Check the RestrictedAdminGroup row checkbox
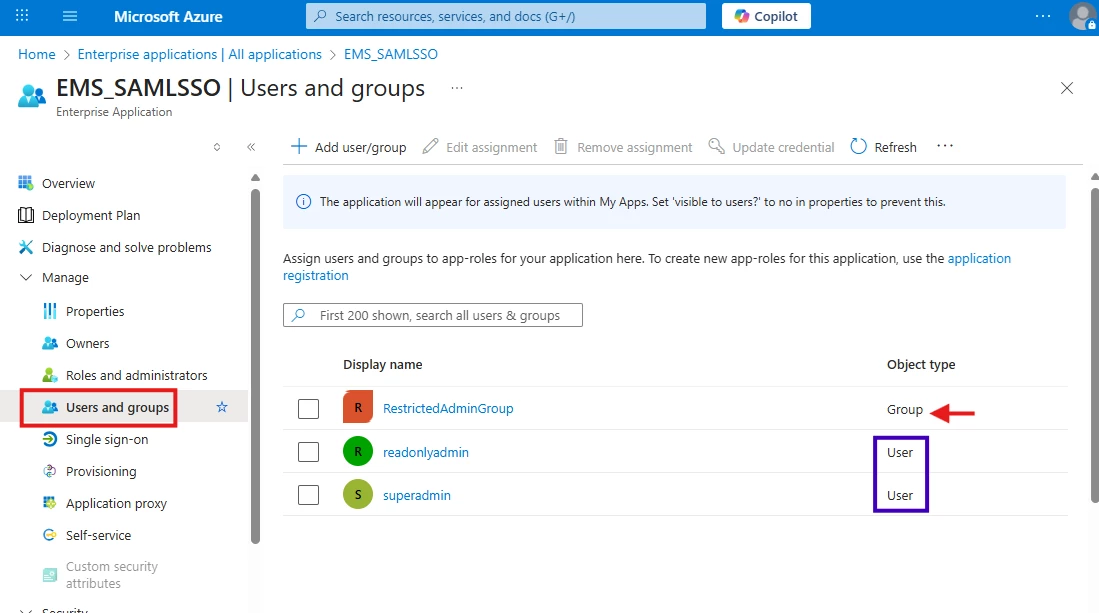Screen dimensions: 1099x613 (x=308, y=408)
